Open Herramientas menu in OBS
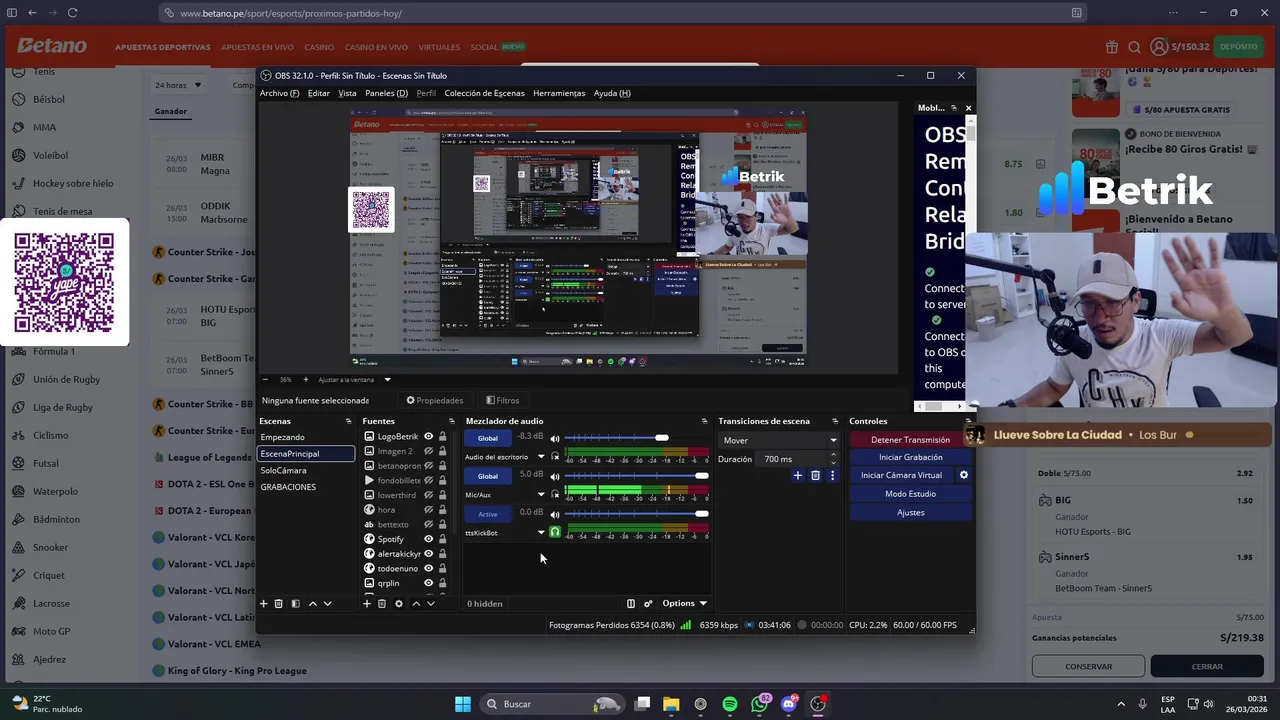The height and width of the screenshot is (720, 1280). [559, 93]
